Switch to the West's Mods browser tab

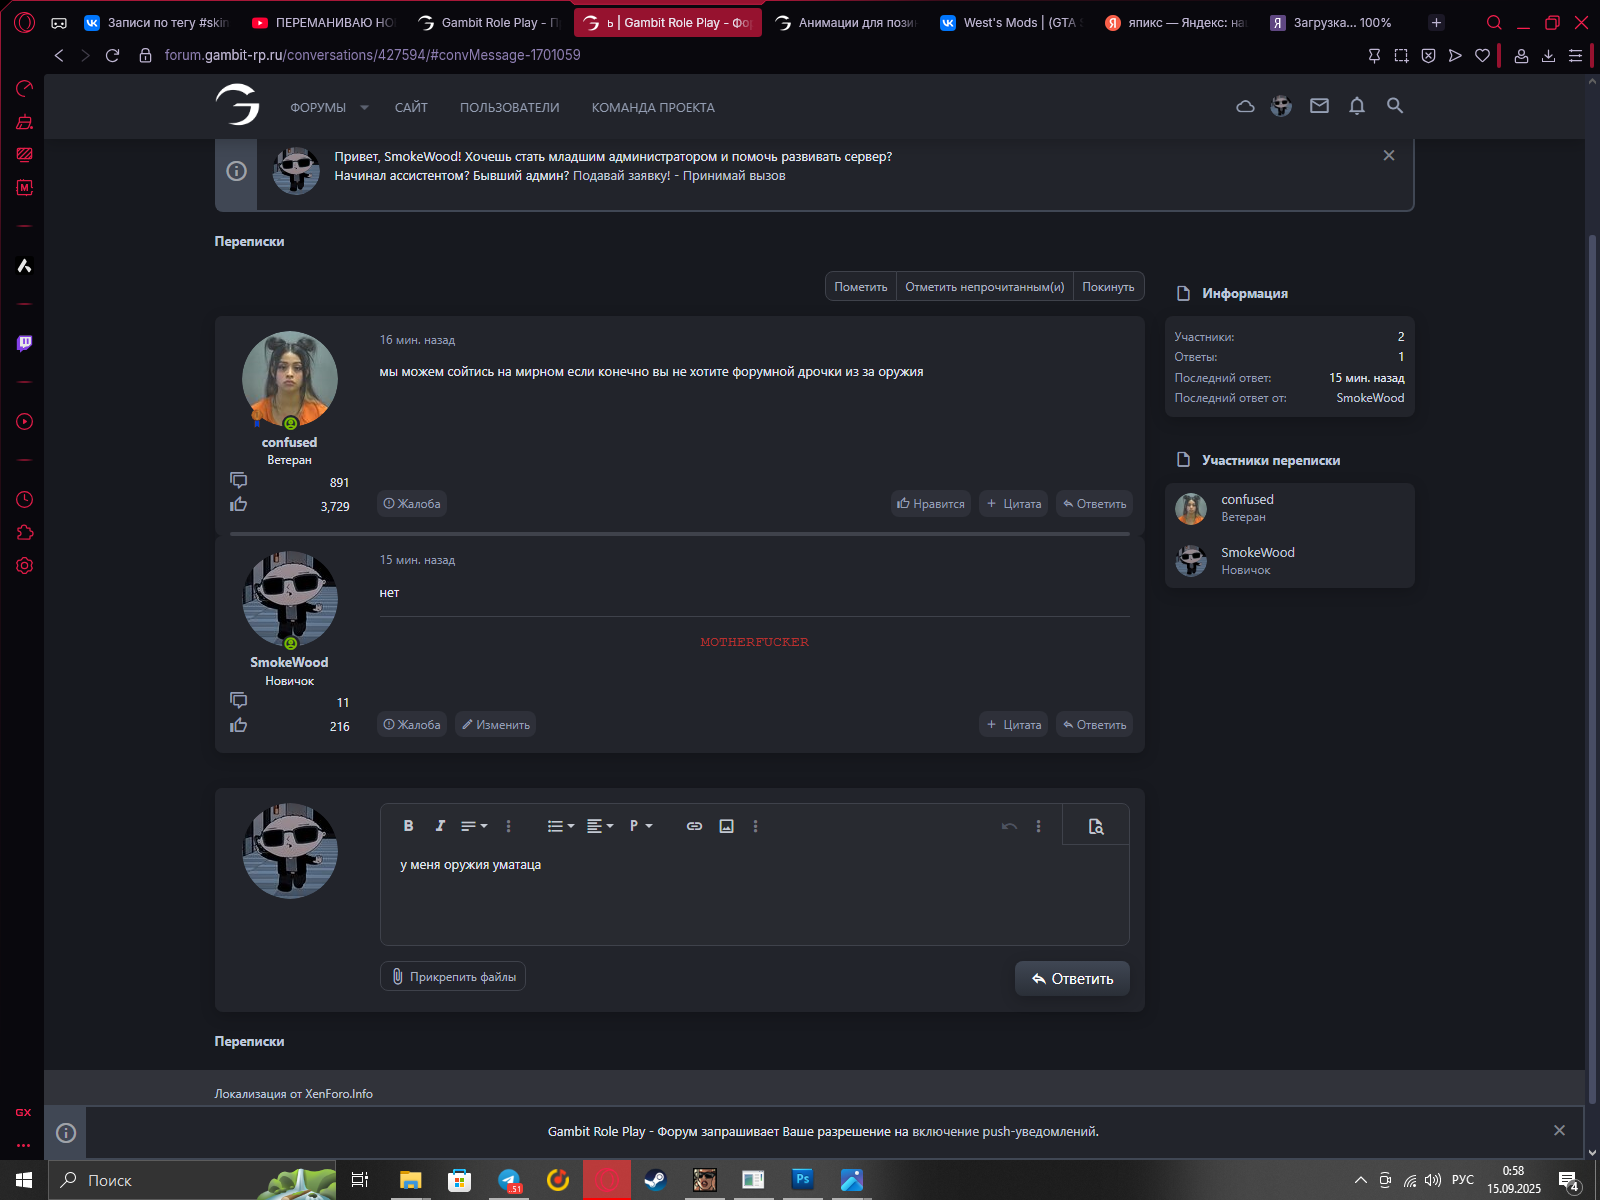(1010, 22)
